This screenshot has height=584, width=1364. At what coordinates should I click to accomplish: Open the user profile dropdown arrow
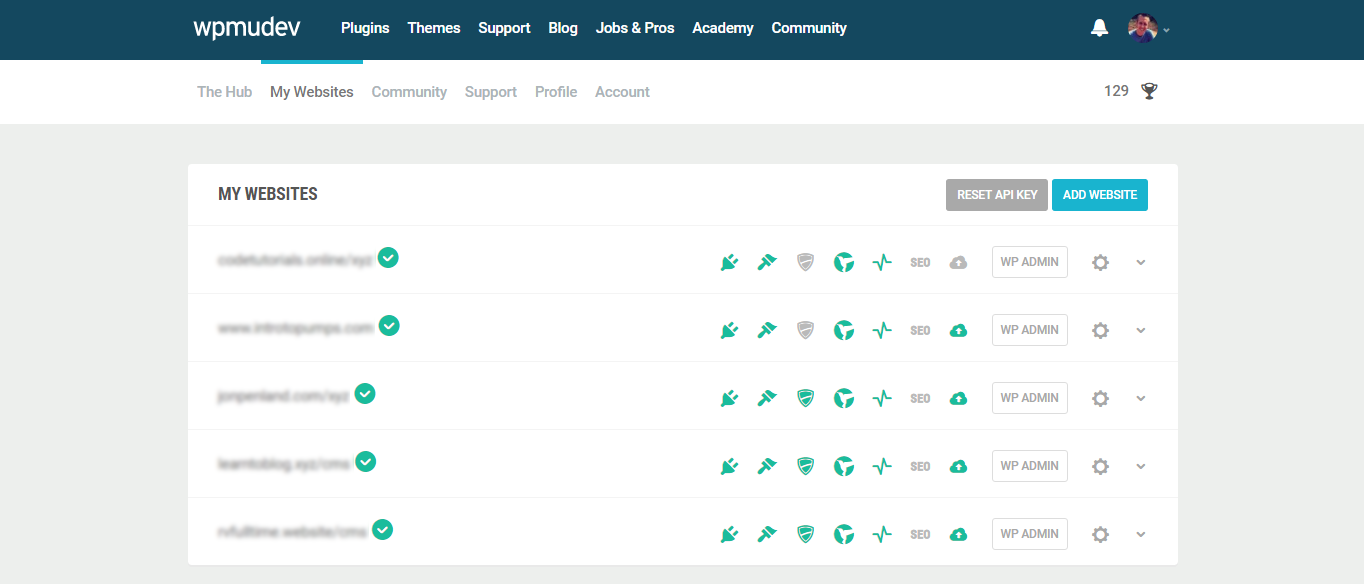pyautogui.click(x=1166, y=31)
